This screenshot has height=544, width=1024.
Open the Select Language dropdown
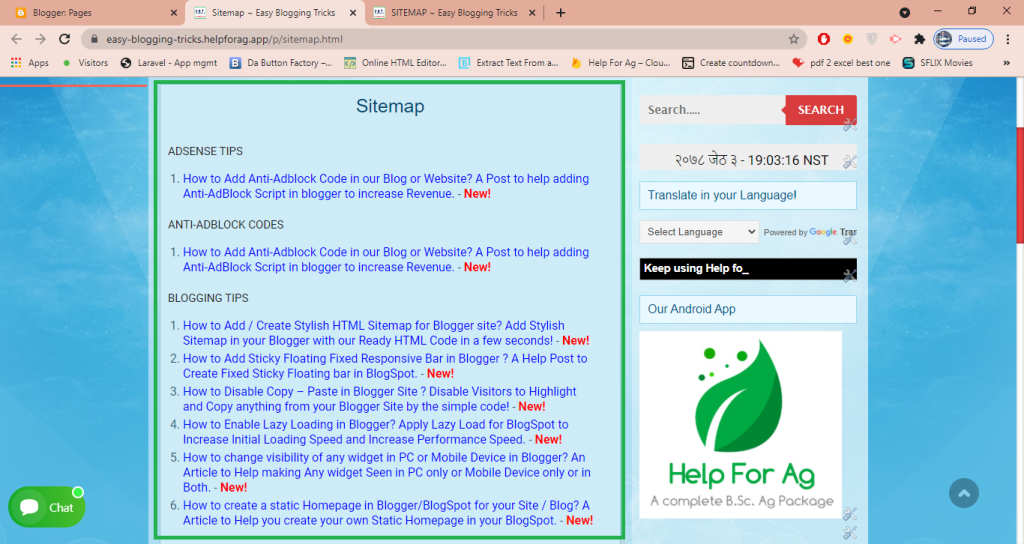(x=699, y=232)
